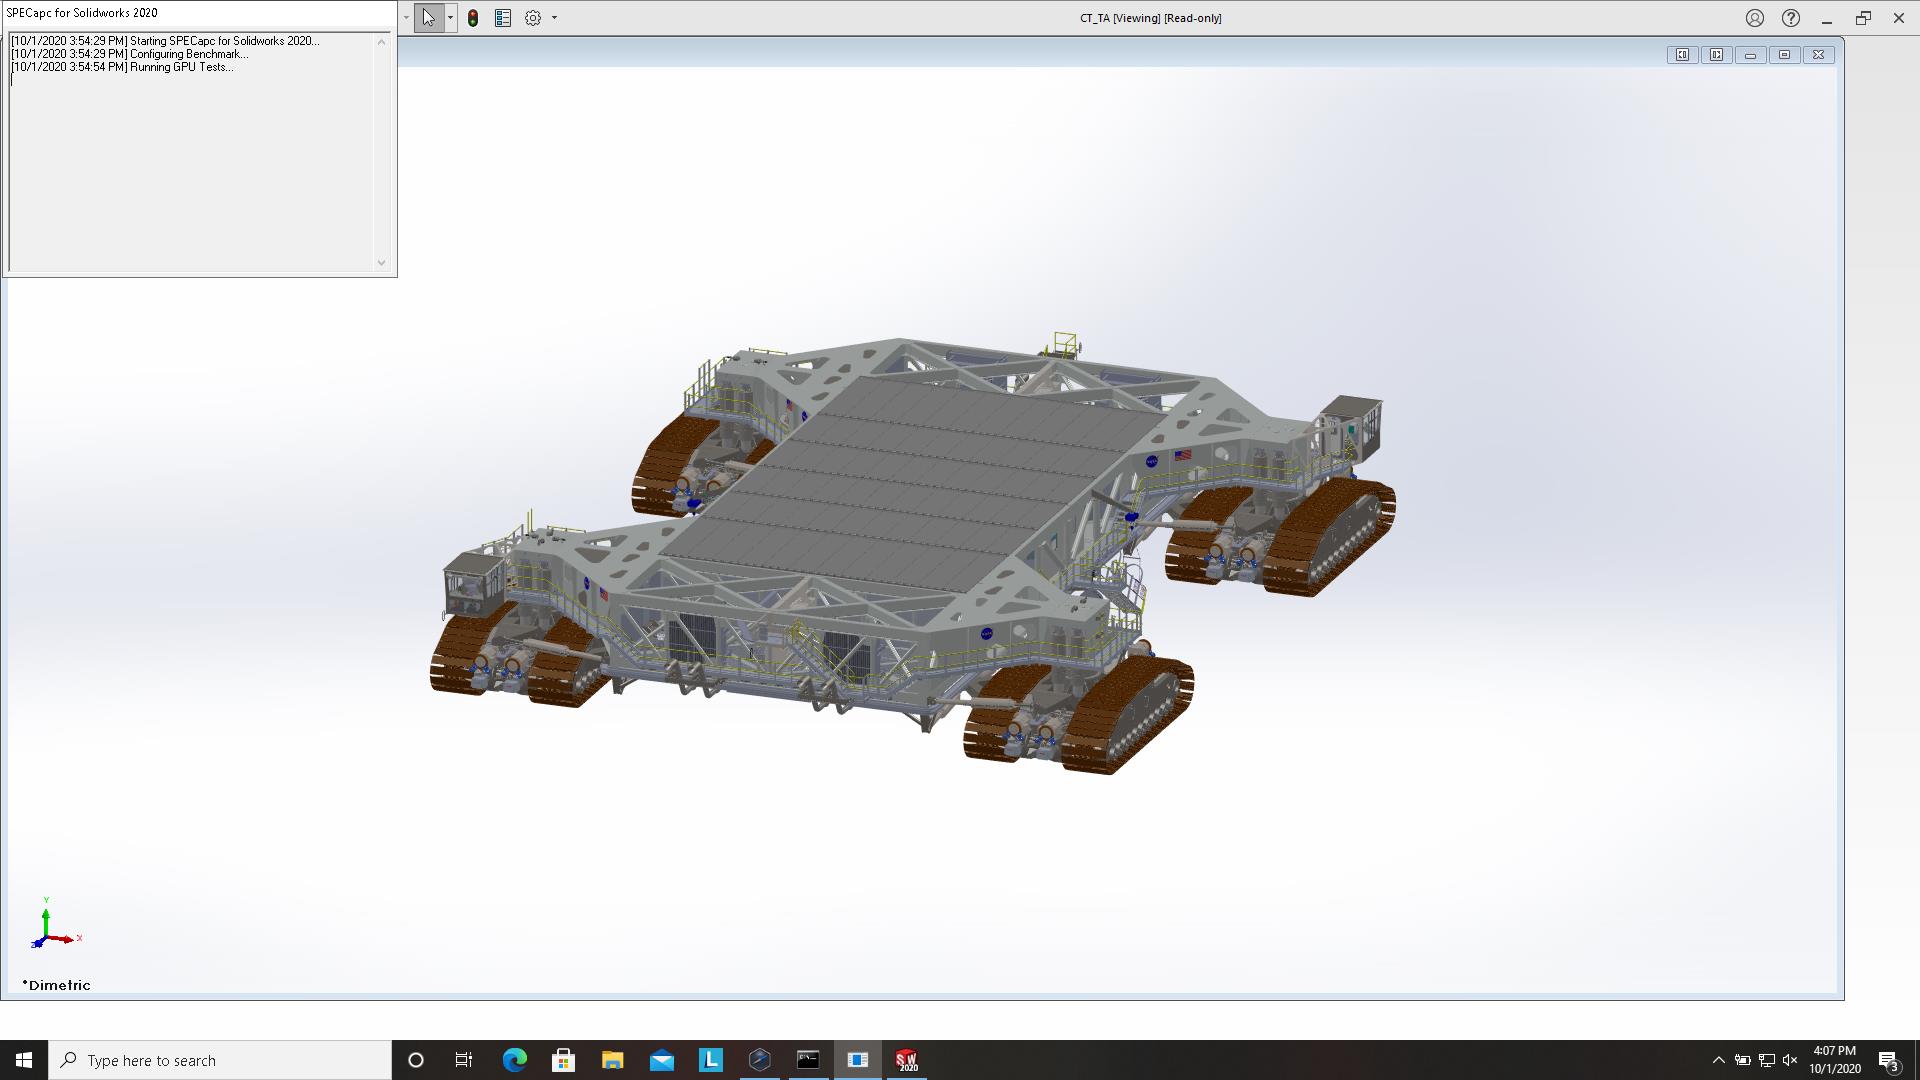1920x1080 pixels.
Task: Launch Microsoft Edge from taskbar
Action: (514, 1060)
